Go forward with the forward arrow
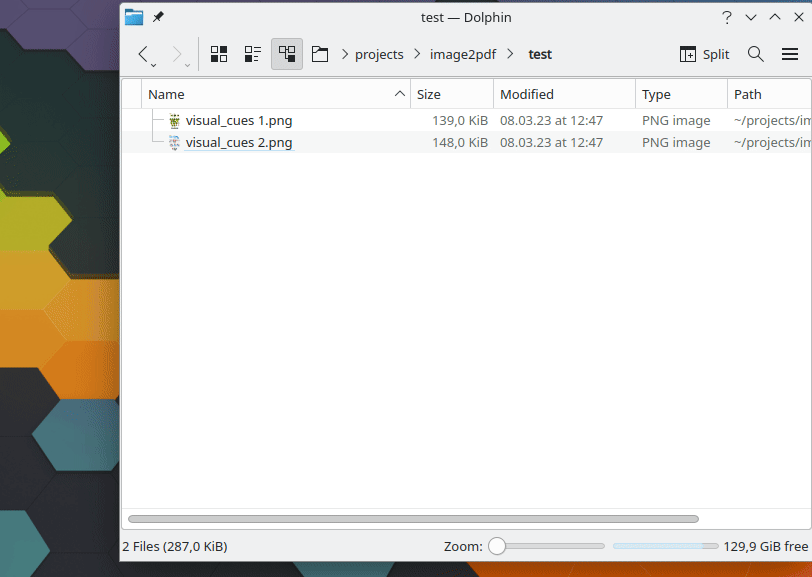812x577 pixels. click(177, 53)
